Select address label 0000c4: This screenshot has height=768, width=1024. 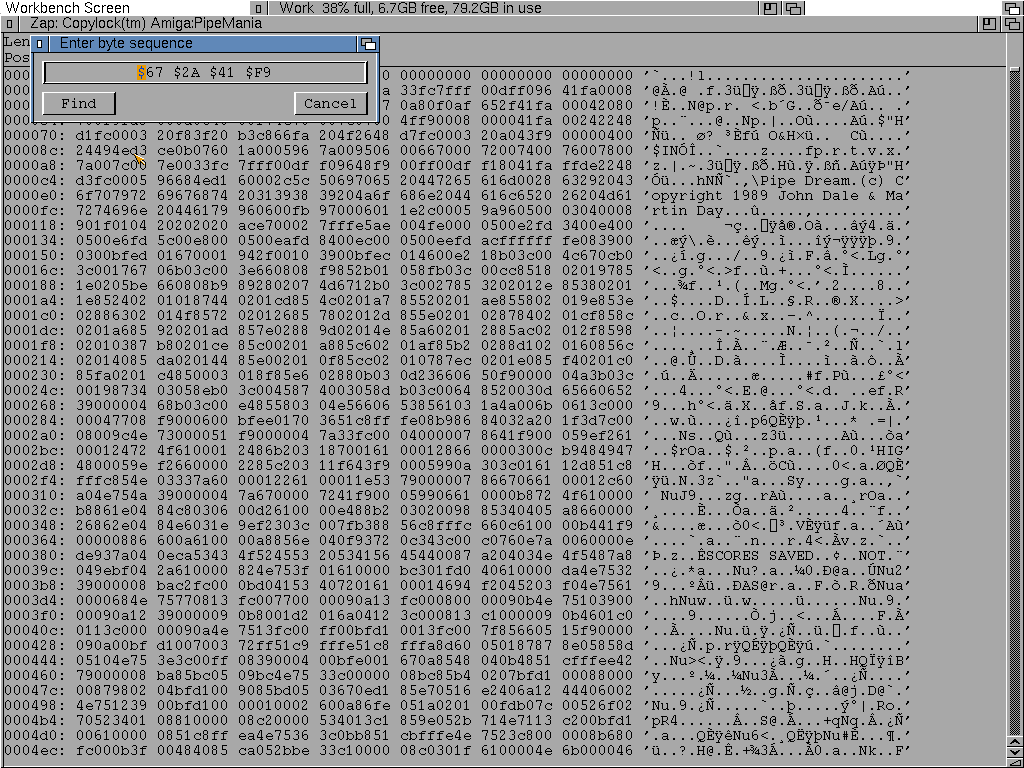click(35, 180)
